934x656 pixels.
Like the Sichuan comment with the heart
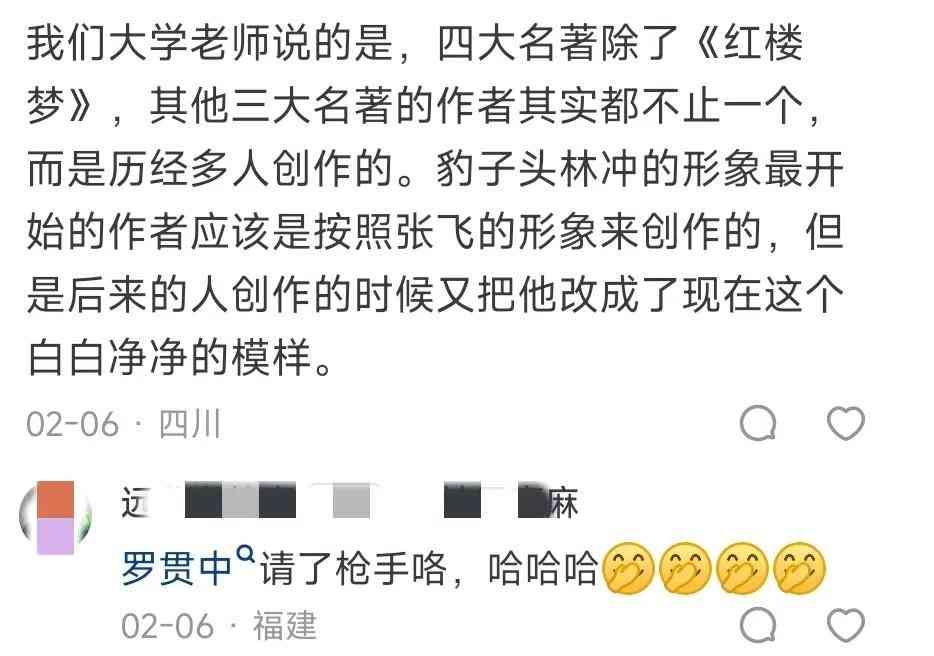pos(846,424)
